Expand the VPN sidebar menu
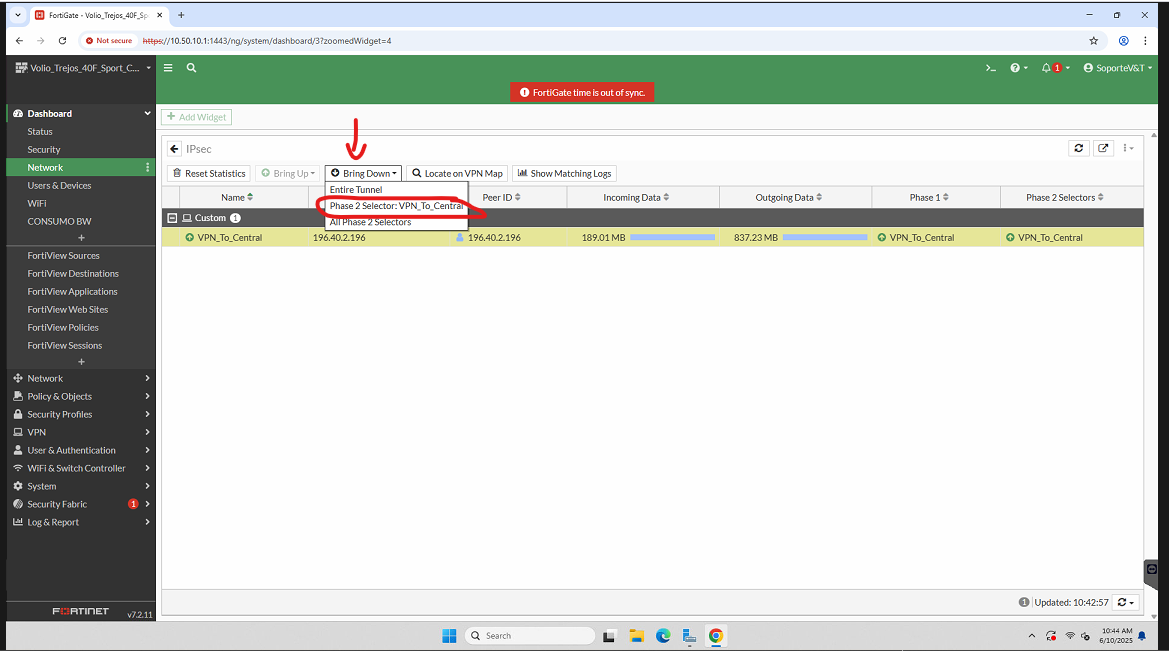The width and height of the screenshot is (1169, 651). 81,433
